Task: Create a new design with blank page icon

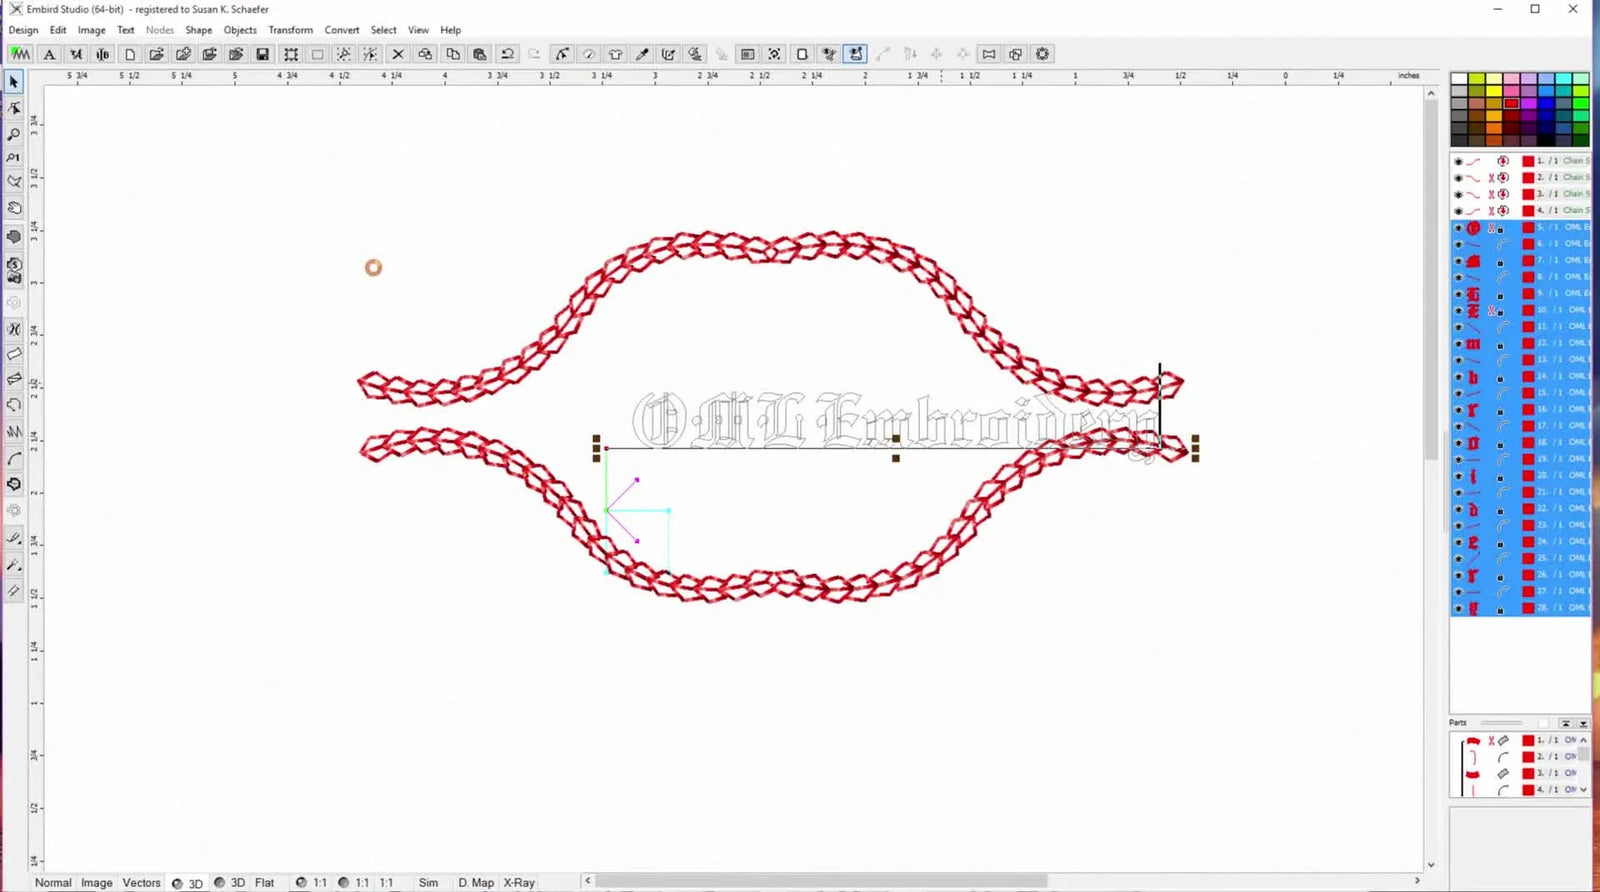Action: [130, 54]
